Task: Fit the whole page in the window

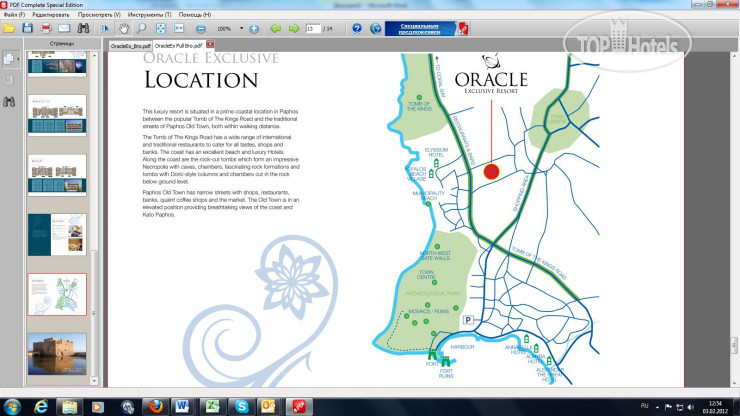Action: pos(161,28)
